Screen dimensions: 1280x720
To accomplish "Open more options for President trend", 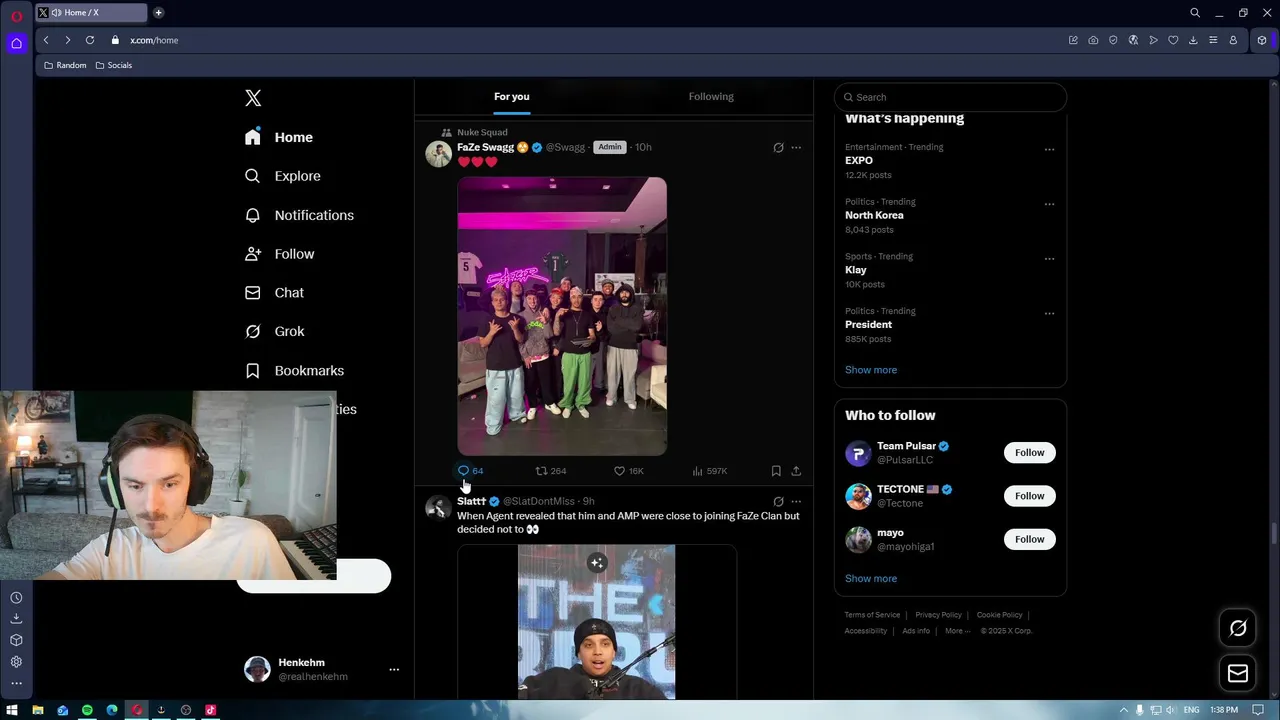I will [x=1049, y=313].
